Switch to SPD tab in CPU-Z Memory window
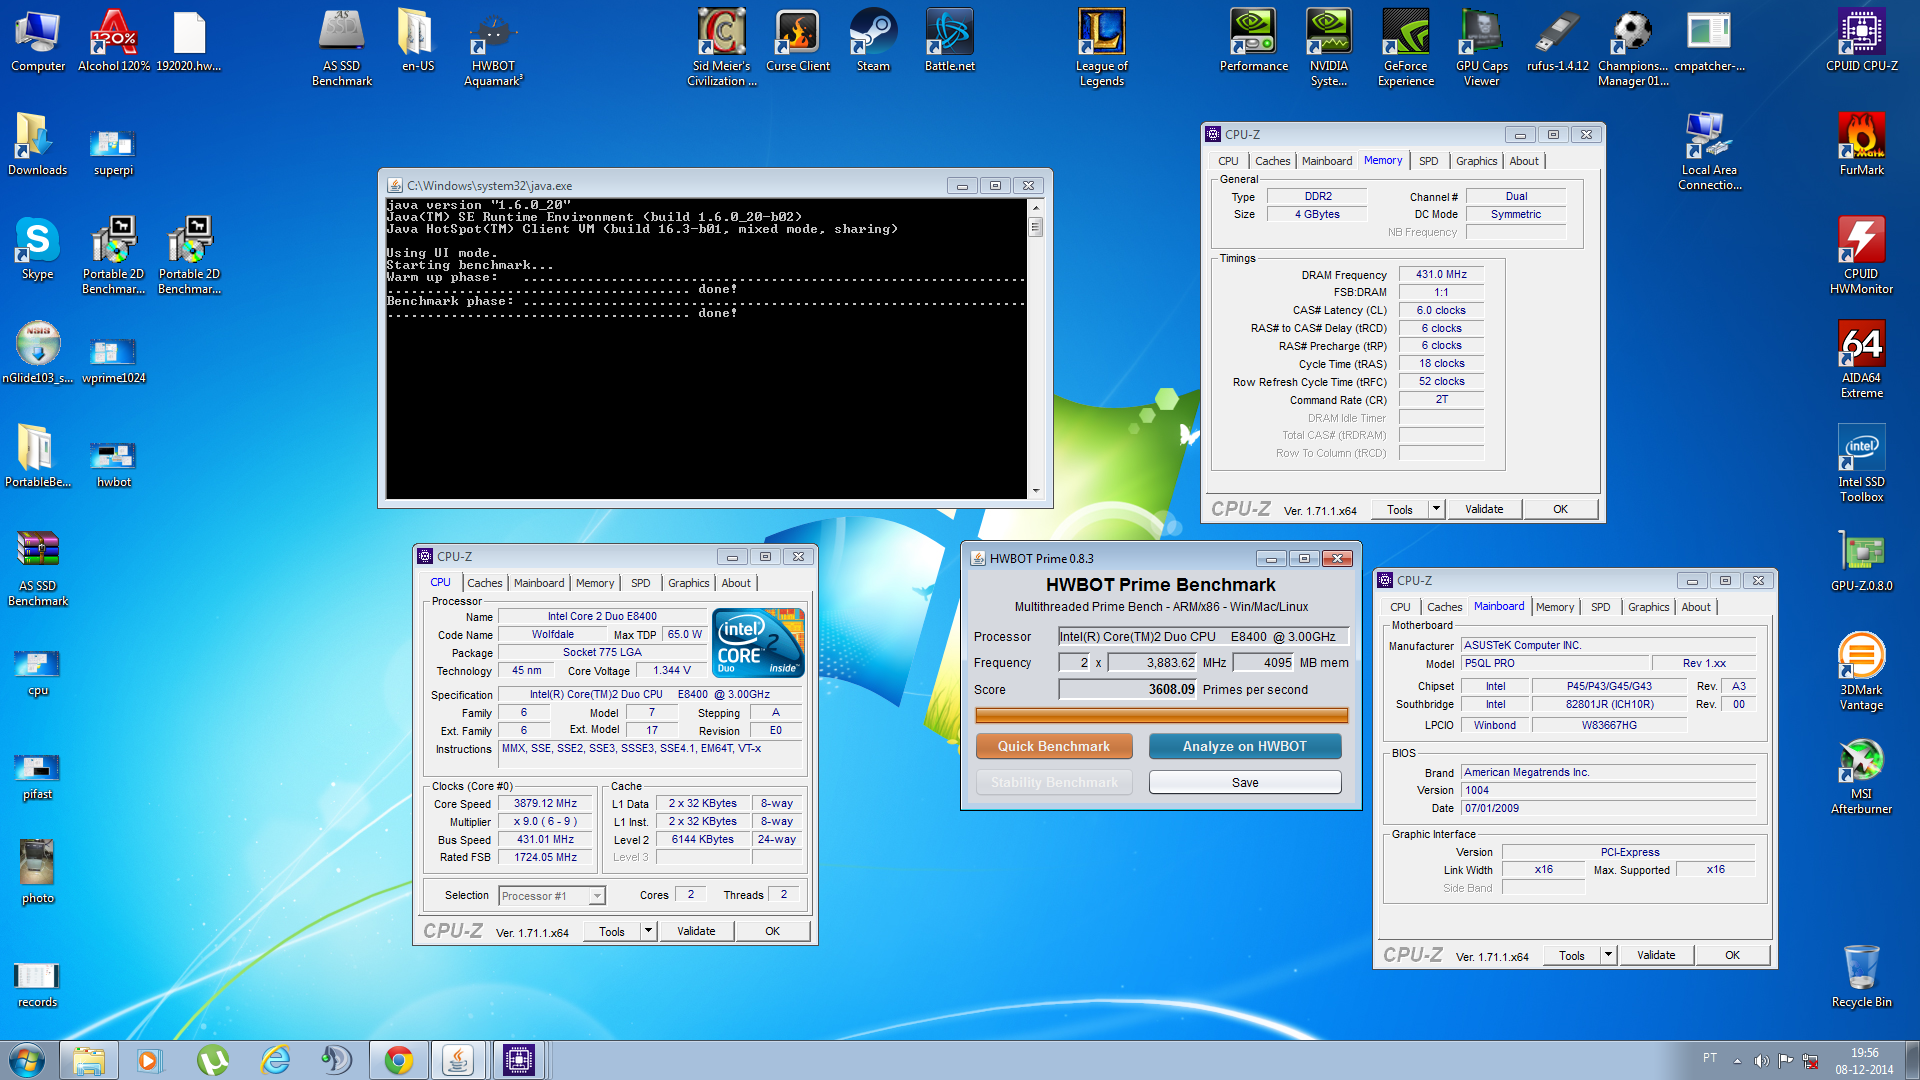Image resolution: width=1920 pixels, height=1080 pixels. point(1428,161)
